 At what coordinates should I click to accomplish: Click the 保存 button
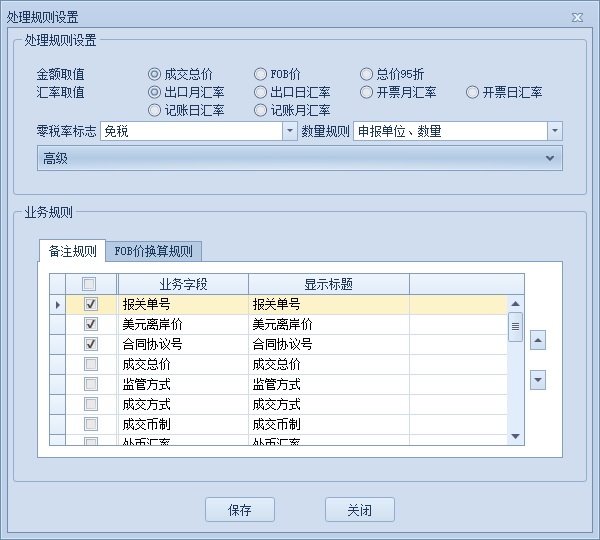[x=240, y=510]
